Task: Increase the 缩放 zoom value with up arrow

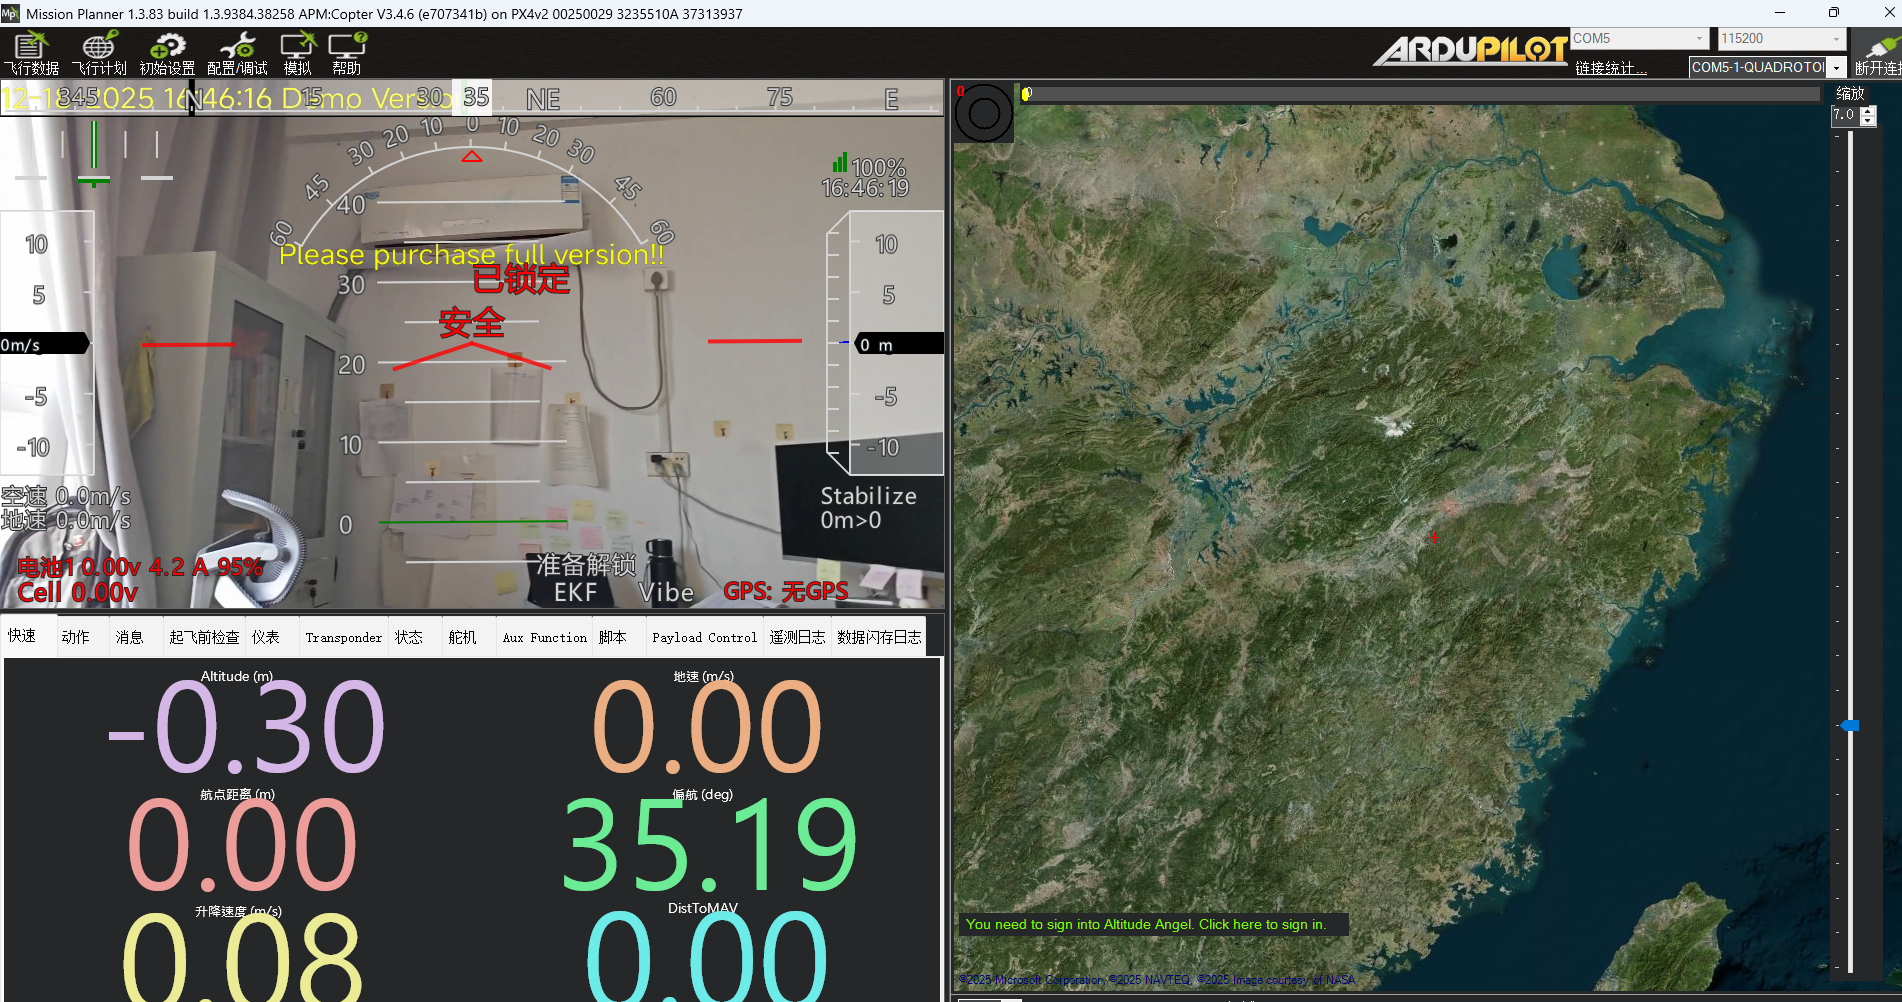Action: 1868,110
